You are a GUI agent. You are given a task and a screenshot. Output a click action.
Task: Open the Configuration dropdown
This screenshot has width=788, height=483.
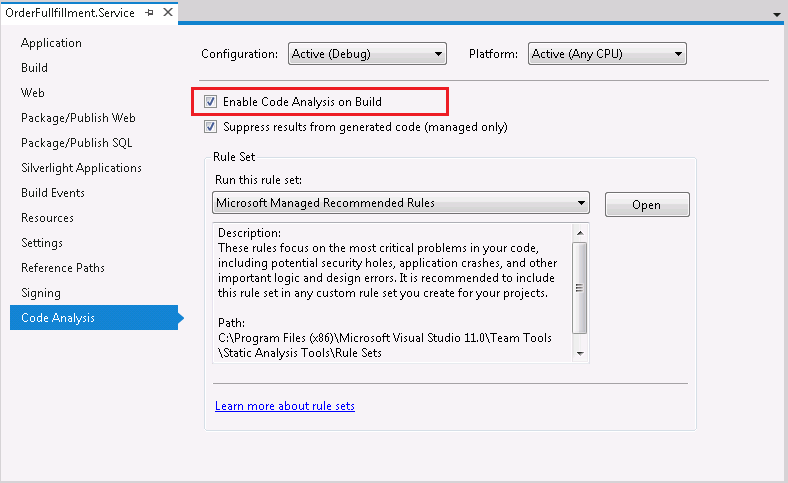(x=367, y=54)
